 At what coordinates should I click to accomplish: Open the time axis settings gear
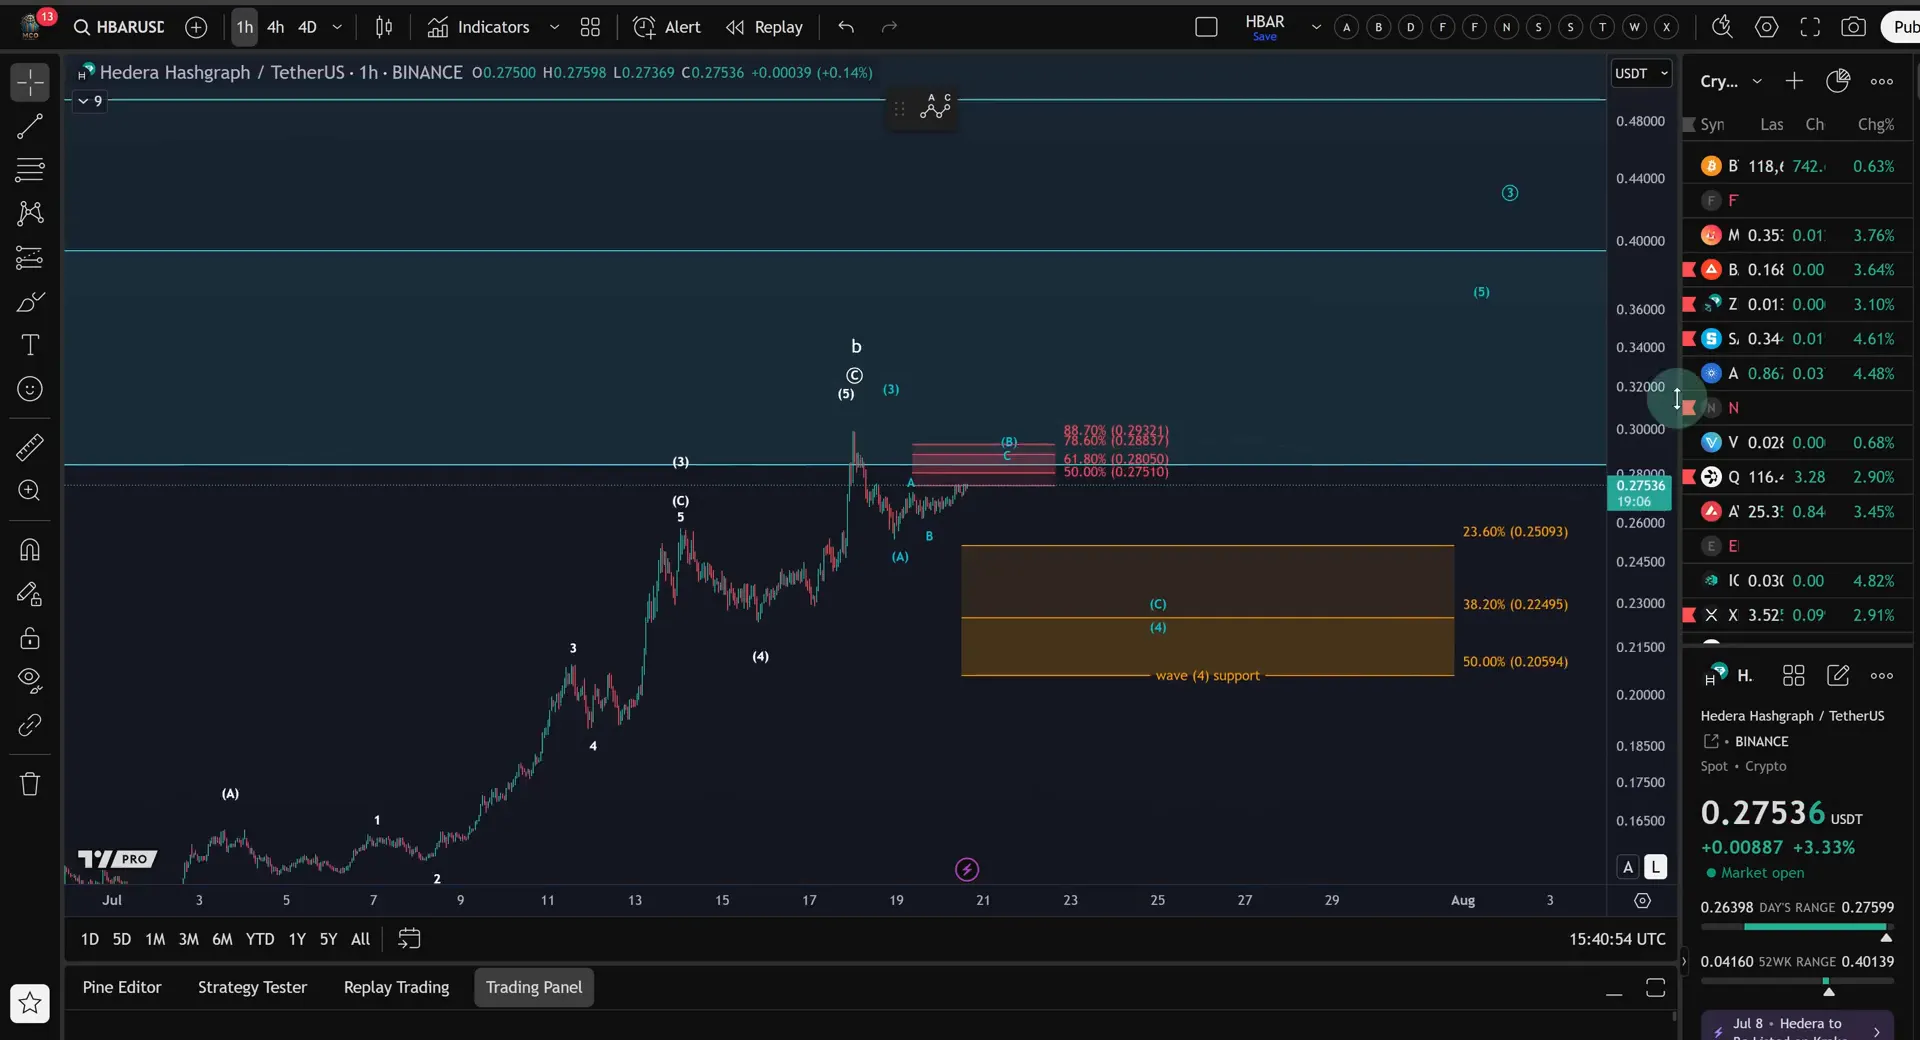click(x=1642, y=901)
